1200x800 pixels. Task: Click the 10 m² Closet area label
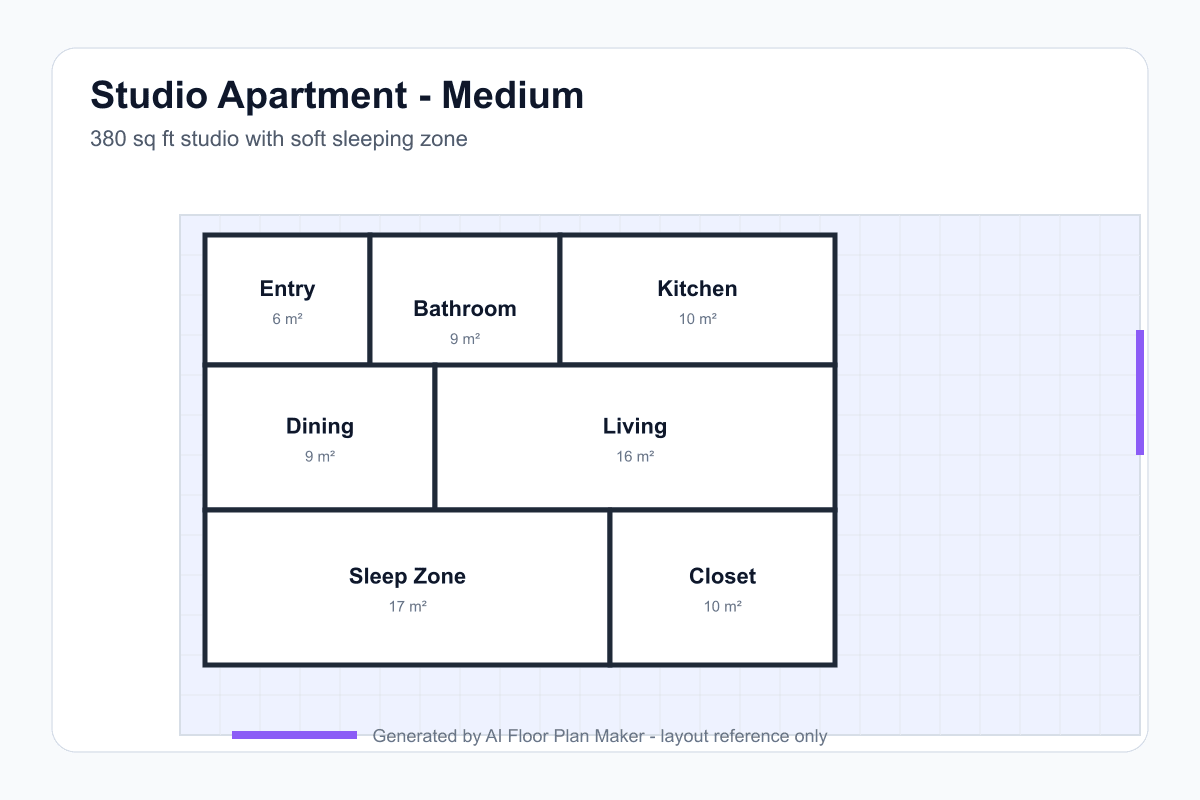coord(722,607)
